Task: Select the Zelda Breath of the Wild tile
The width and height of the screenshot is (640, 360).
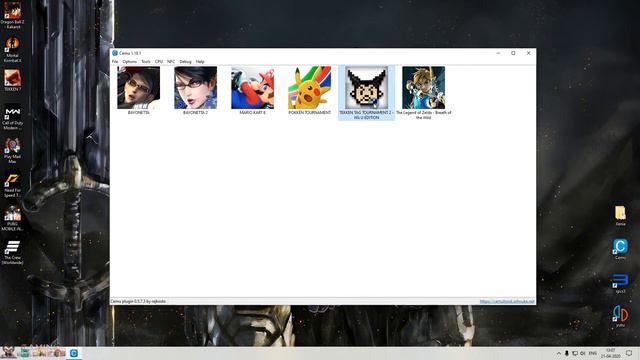Action: [424, 93]
